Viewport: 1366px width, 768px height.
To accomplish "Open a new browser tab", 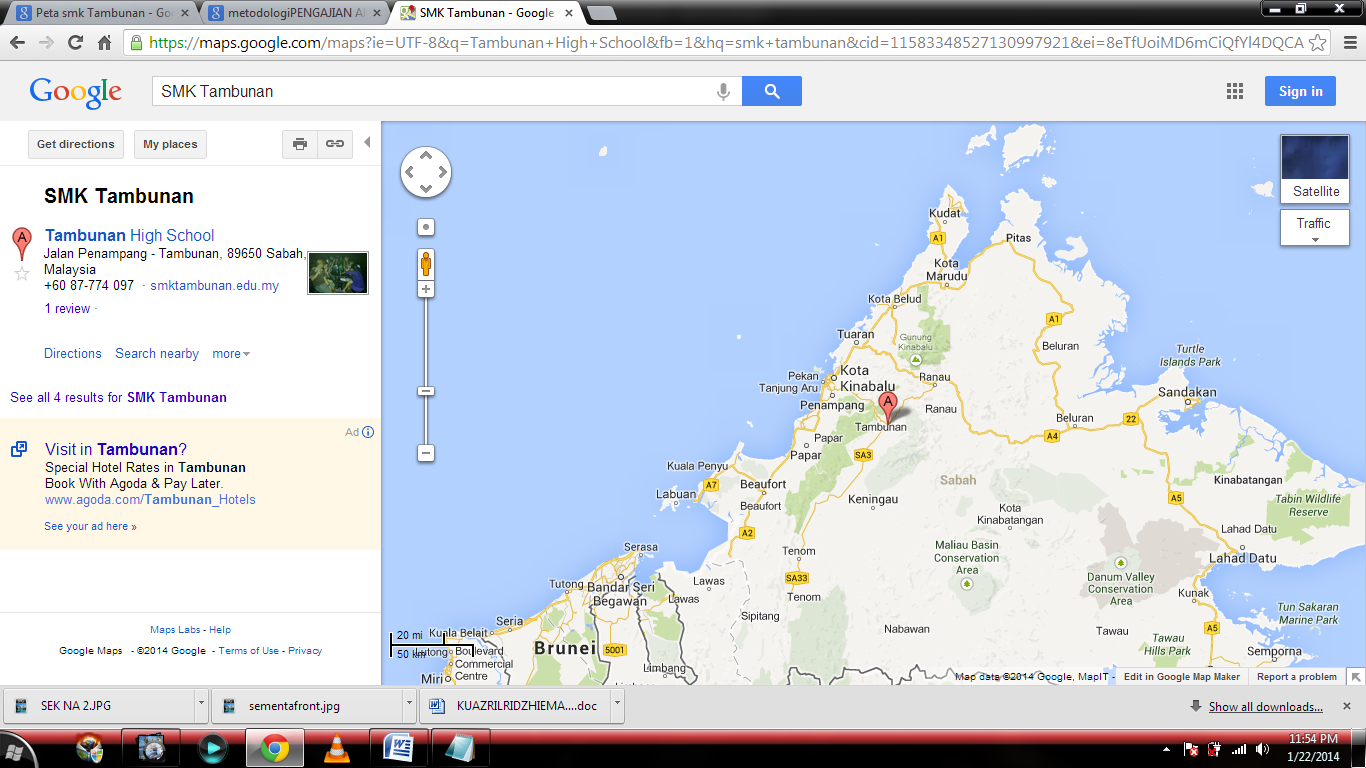I will tap(601, 13).
